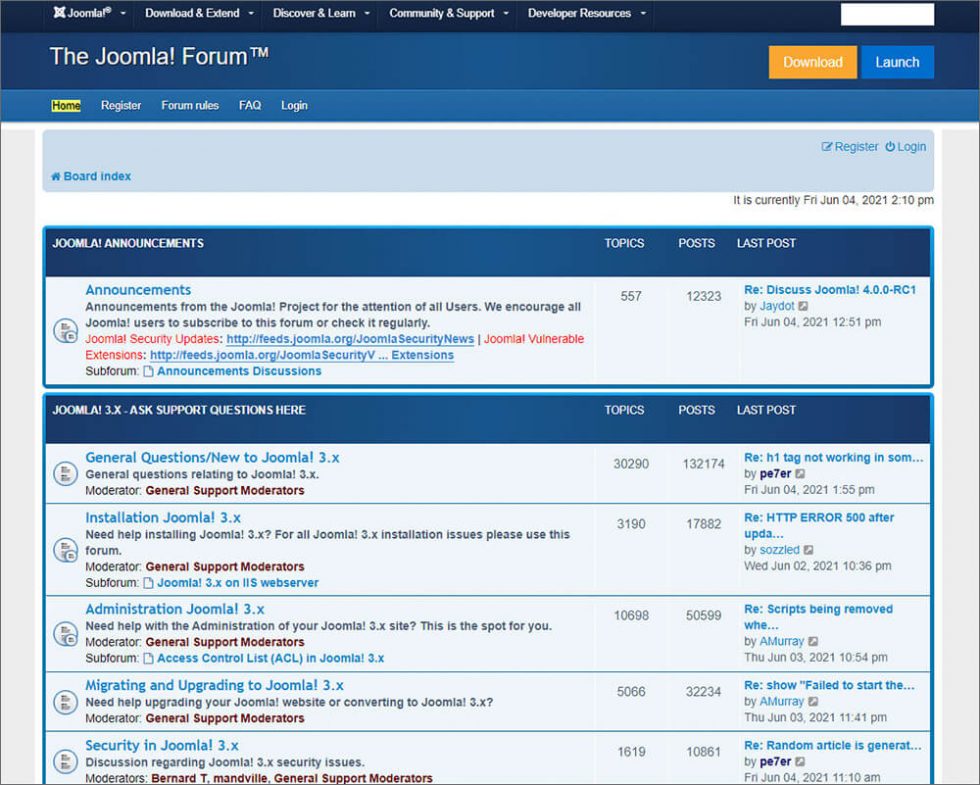Screen dimensions: 980x785
Task: Click Register link with pencil icon
Action: coord(850,147)
